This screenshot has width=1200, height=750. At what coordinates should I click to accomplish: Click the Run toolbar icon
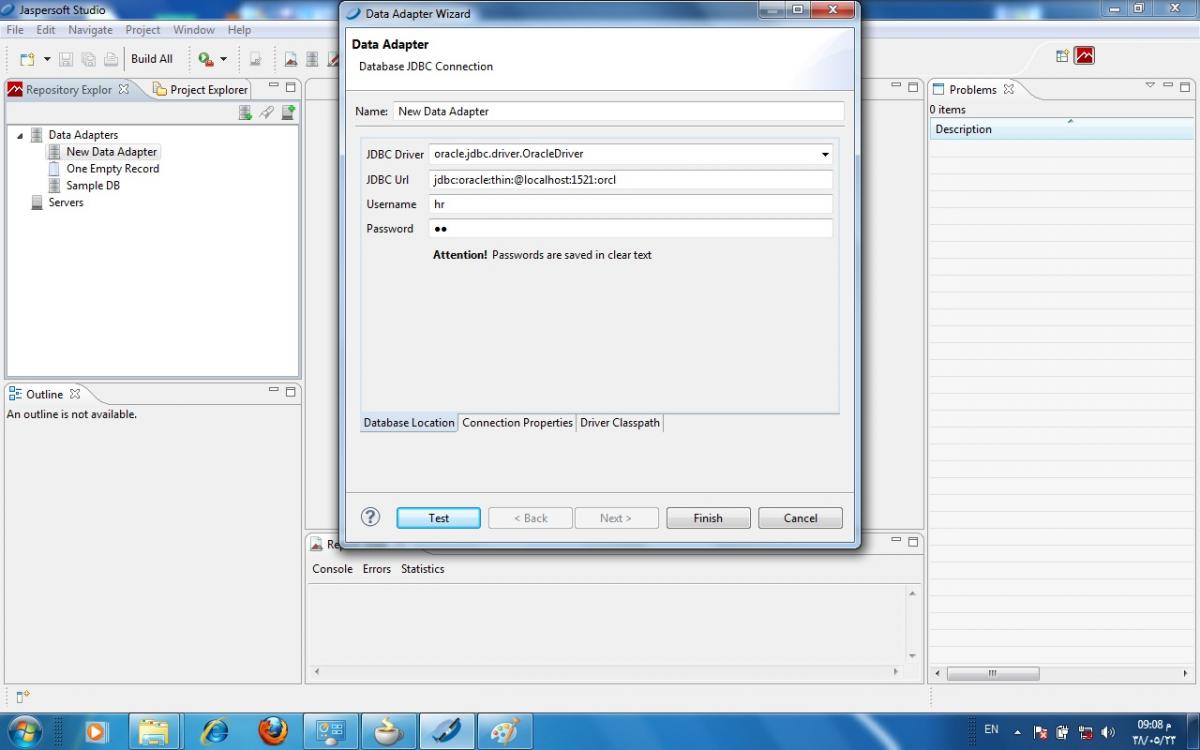click(205, 59)
